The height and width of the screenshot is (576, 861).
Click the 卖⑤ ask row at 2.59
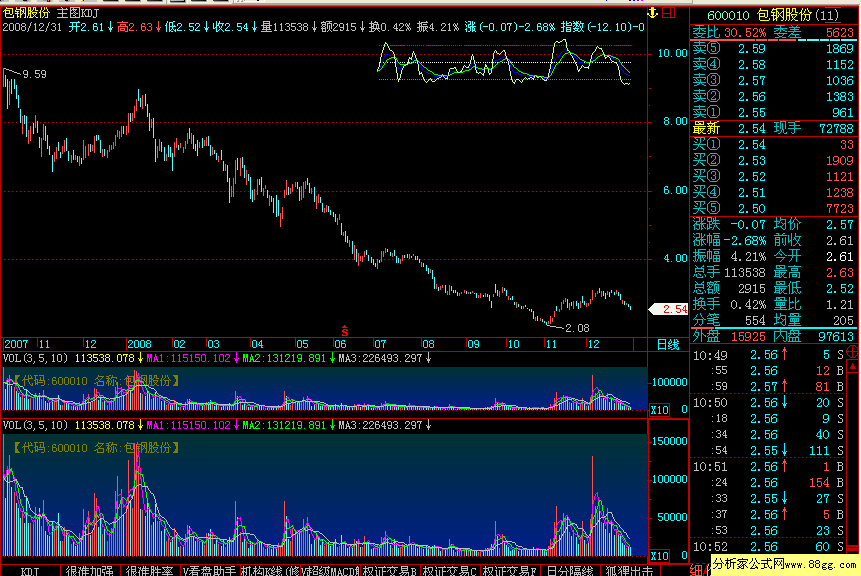[773, 49]
